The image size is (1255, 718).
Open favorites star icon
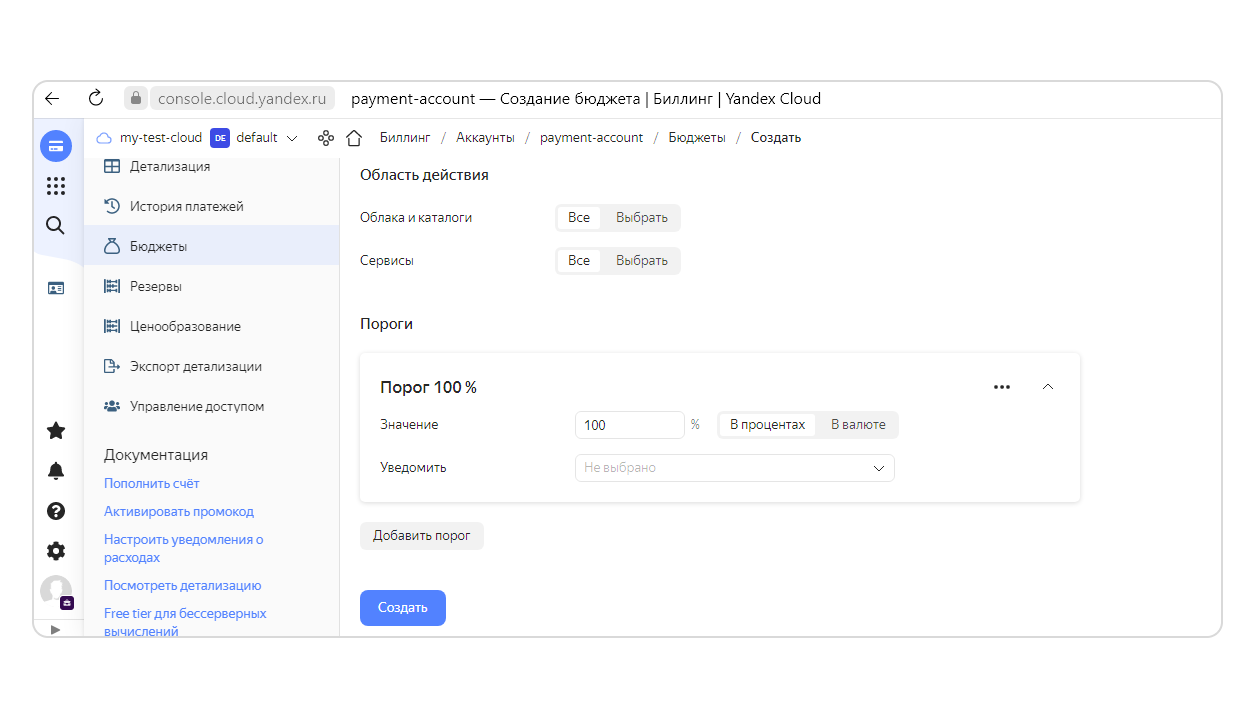[x=56, y=431]
